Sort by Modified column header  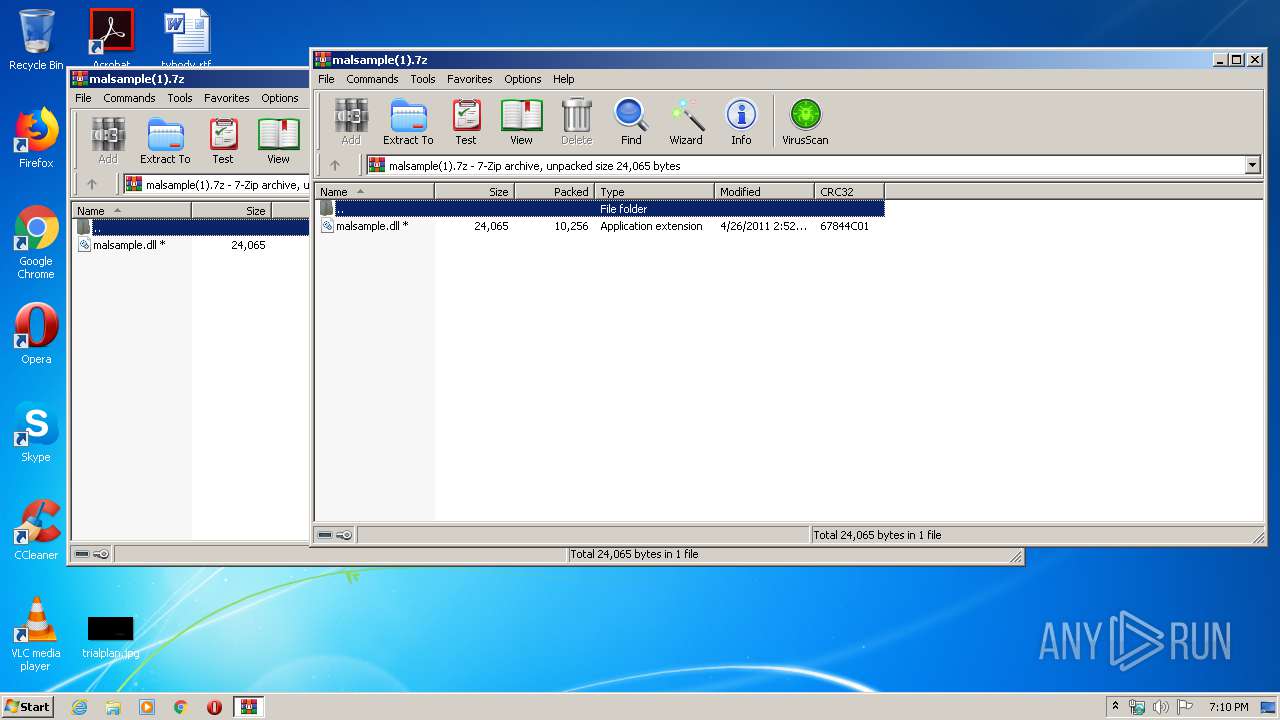tap(765, 192)
